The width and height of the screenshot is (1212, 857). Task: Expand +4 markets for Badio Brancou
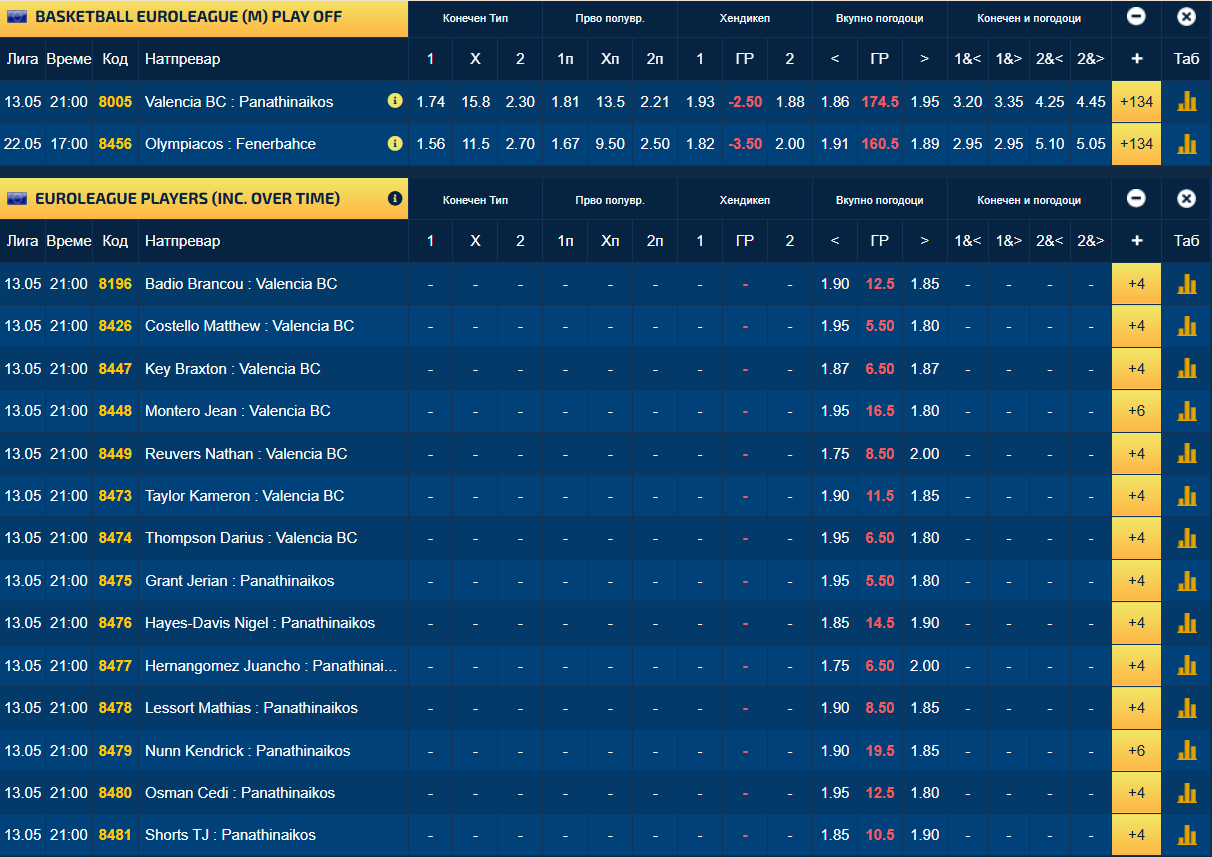tap(1136, 284)
